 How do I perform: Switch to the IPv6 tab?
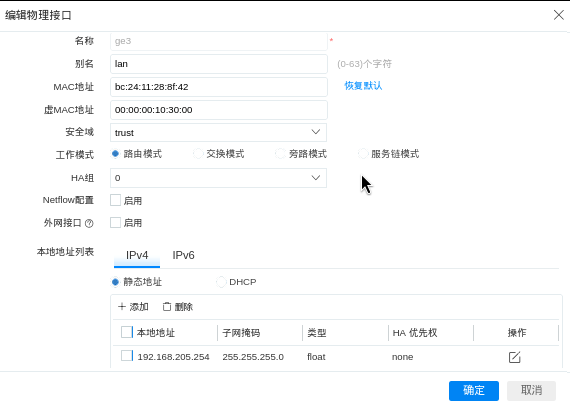pyautogui.click(x=183, y=255)
